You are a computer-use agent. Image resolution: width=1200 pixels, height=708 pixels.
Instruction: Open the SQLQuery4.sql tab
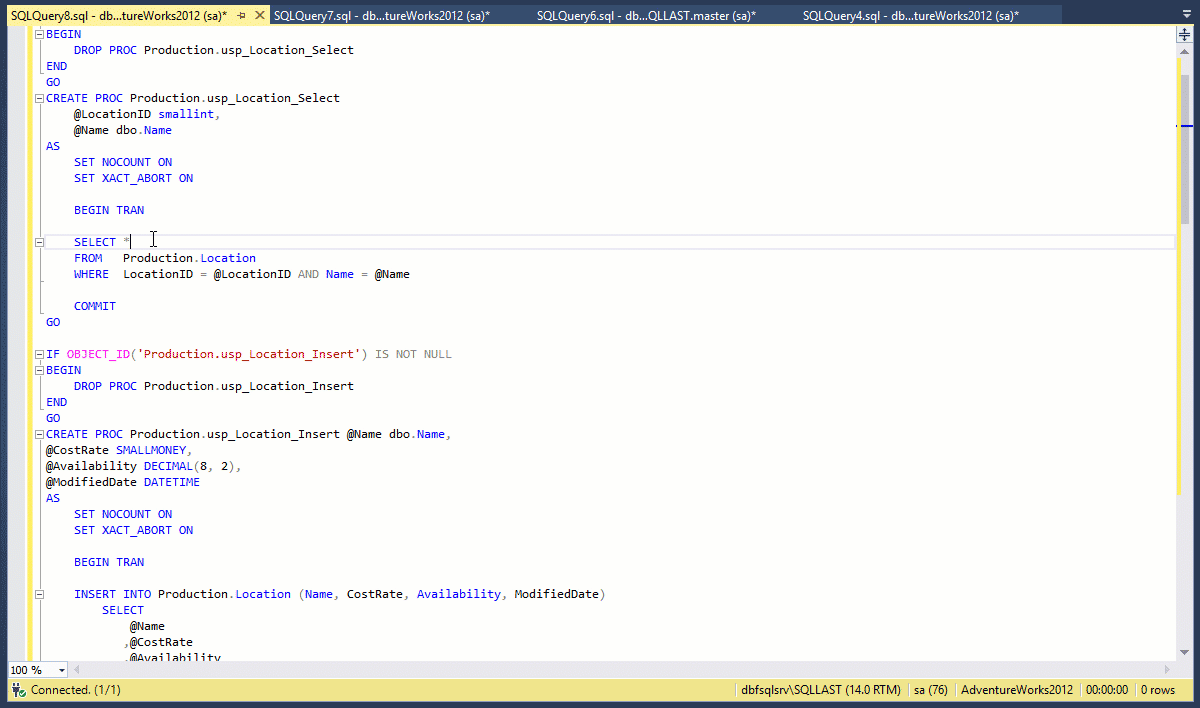click(x=910, y=16)
